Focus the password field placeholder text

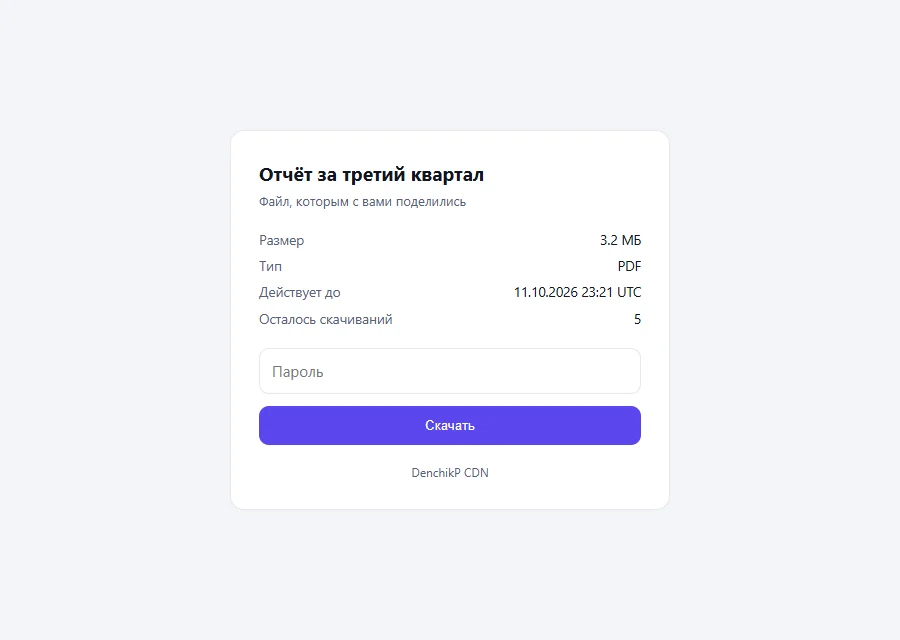point(297,372)
